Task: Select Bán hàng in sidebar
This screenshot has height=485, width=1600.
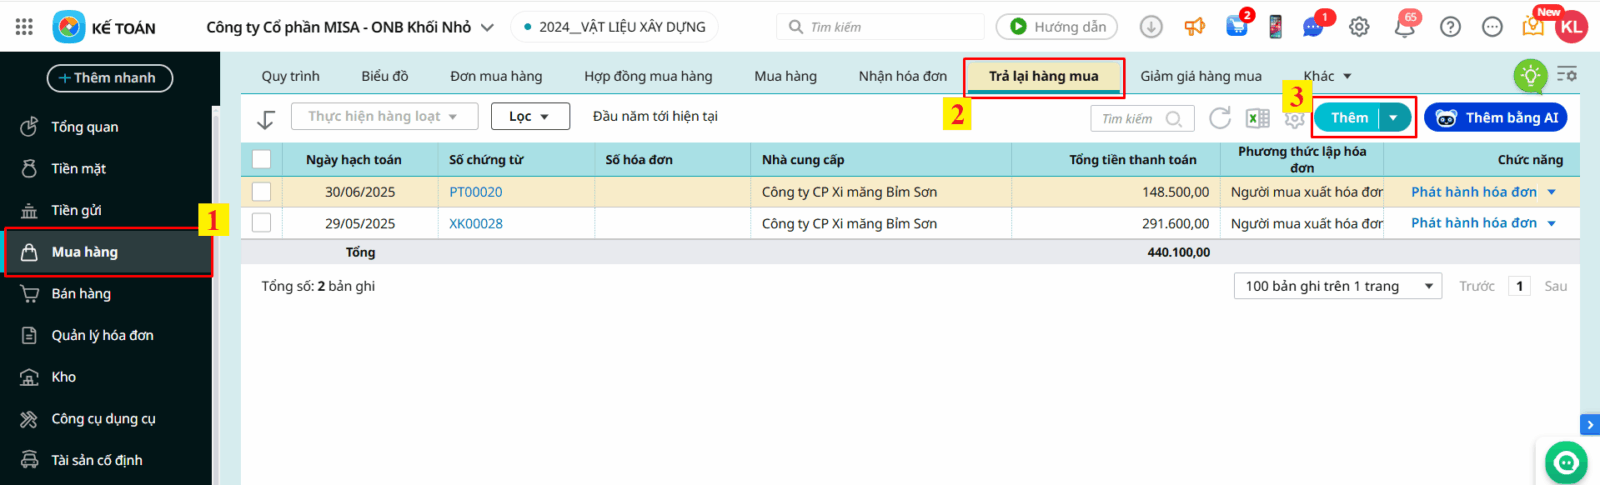Action: [x=81, y=294]
